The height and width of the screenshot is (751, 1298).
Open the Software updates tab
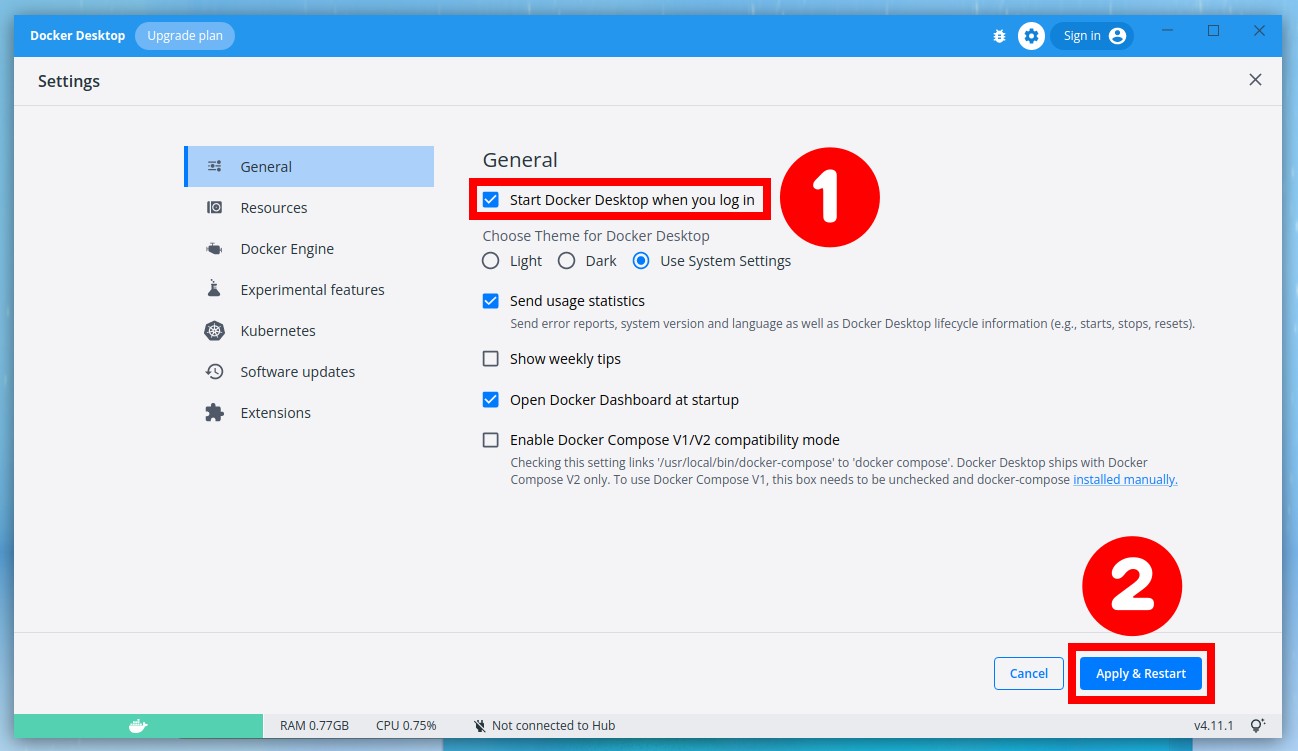click(x=309, y=372)
